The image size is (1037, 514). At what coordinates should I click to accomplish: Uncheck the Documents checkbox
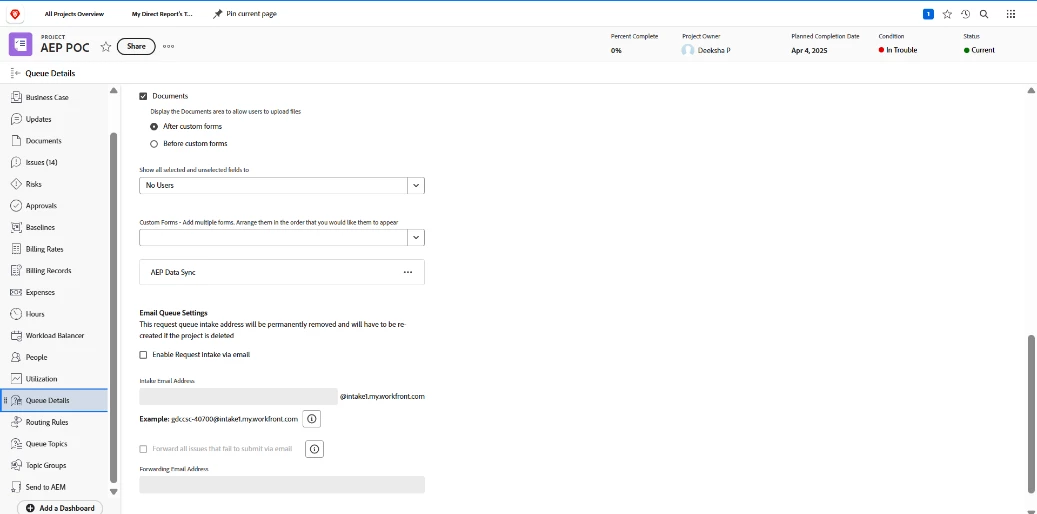pos(143,96)
